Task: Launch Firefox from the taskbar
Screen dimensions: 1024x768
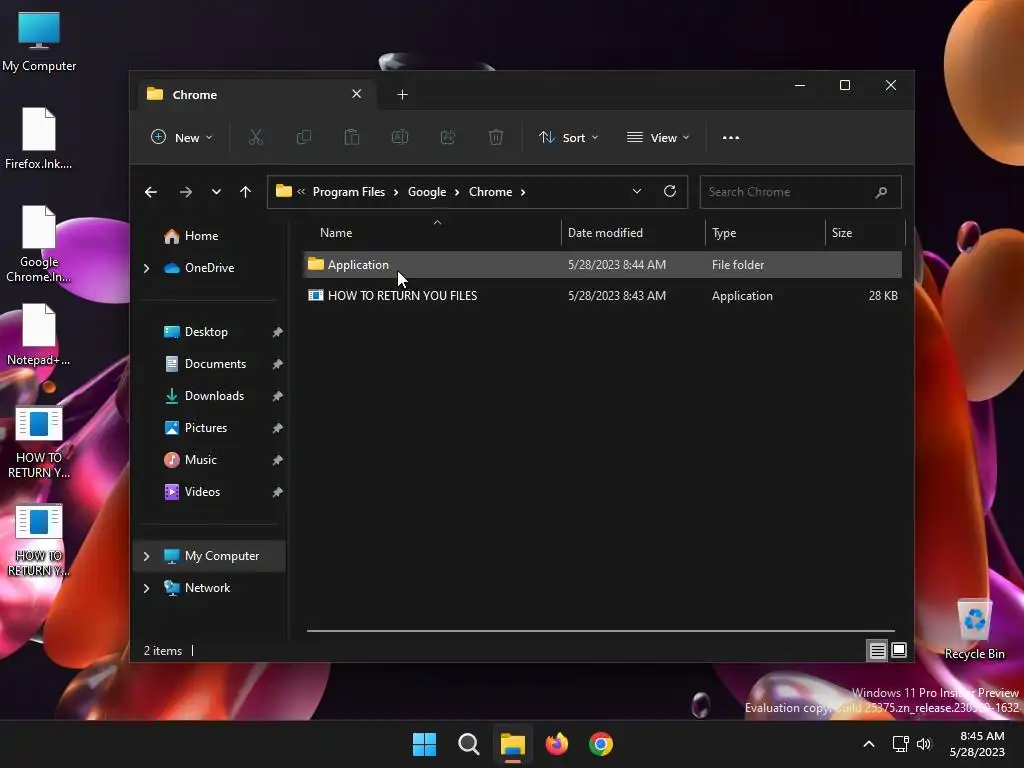Action: click(x=556, y=744)
